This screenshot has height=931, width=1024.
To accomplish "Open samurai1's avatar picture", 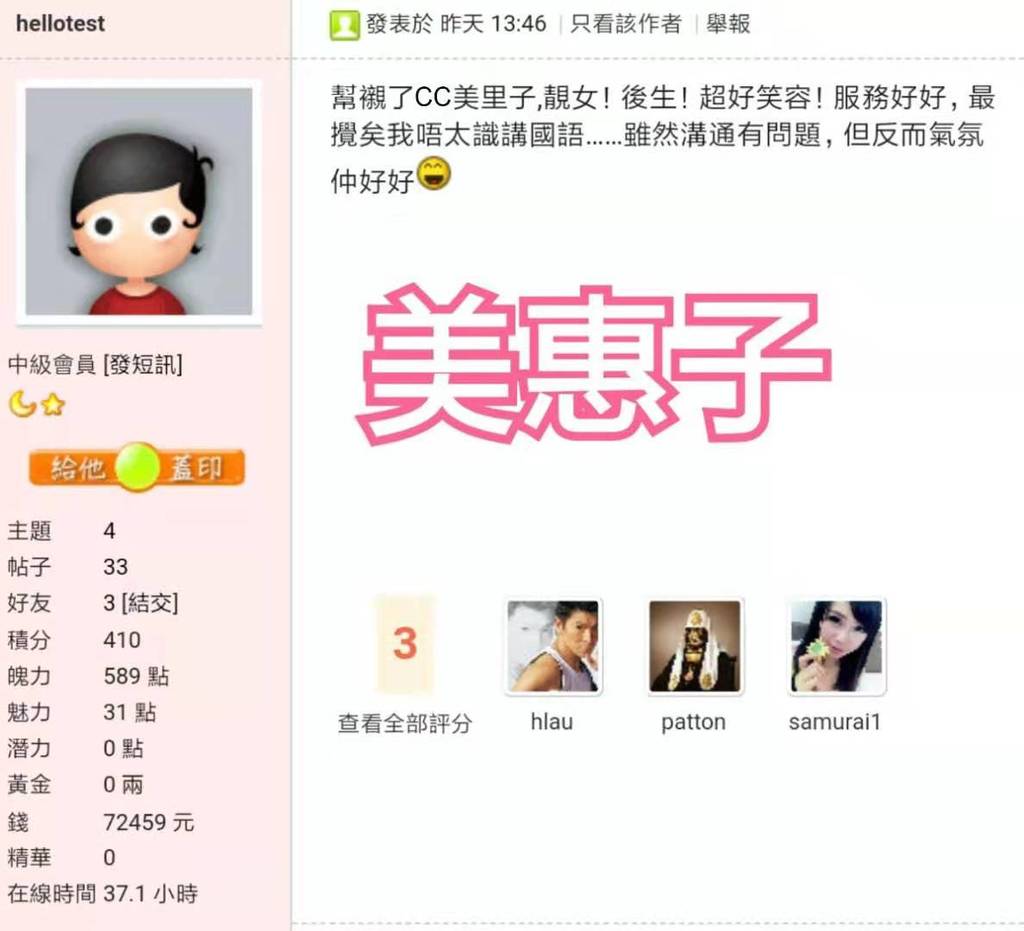I will (837, 646).
